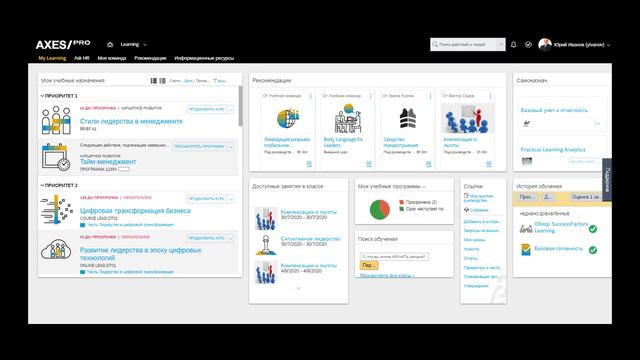Open the Поддержка side tab

tap(607, 180)
